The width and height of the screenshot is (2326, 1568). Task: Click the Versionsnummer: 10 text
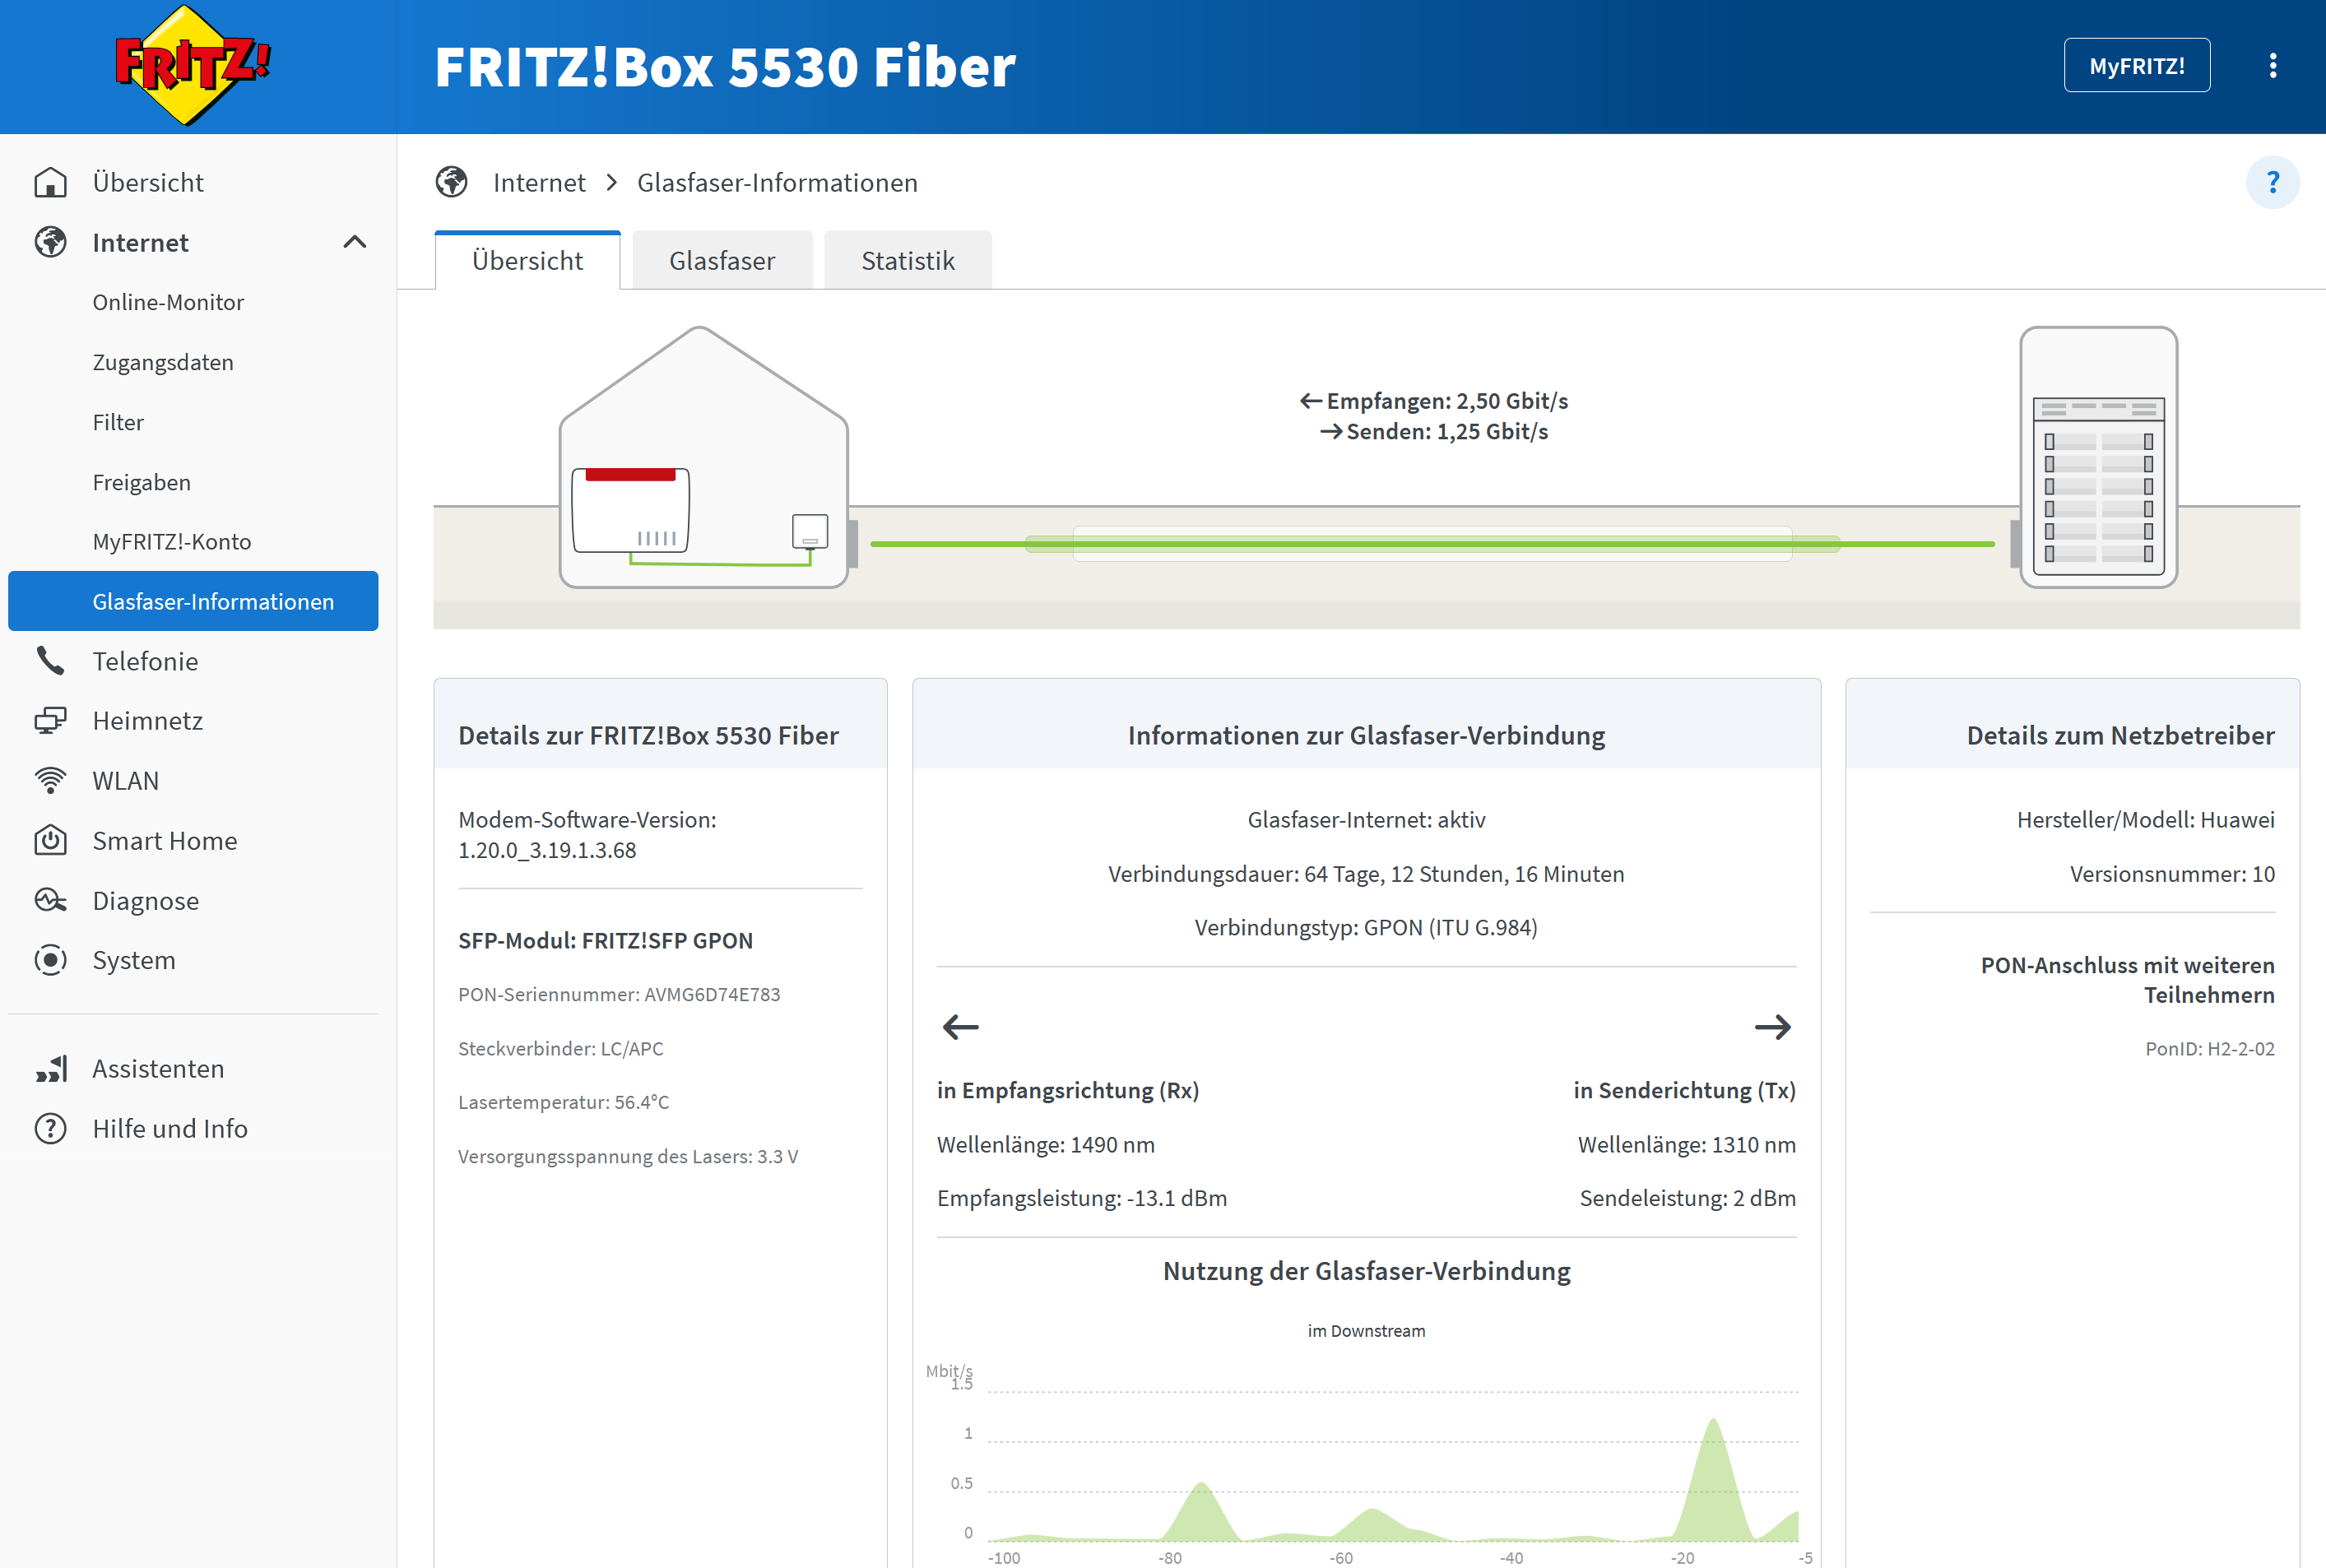pyautogui.click(x=2172, y=874)
